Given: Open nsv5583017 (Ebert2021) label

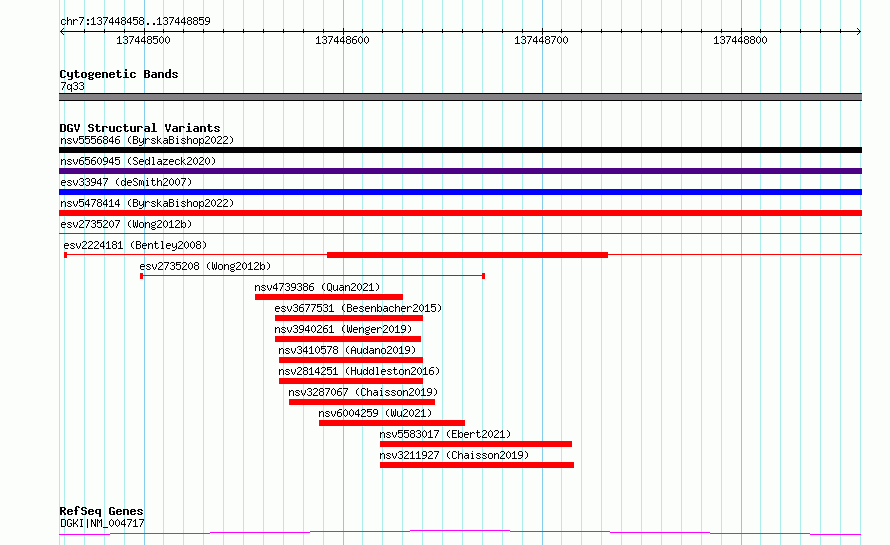Looking at the screenshot, I should click(x=446, y=434).
